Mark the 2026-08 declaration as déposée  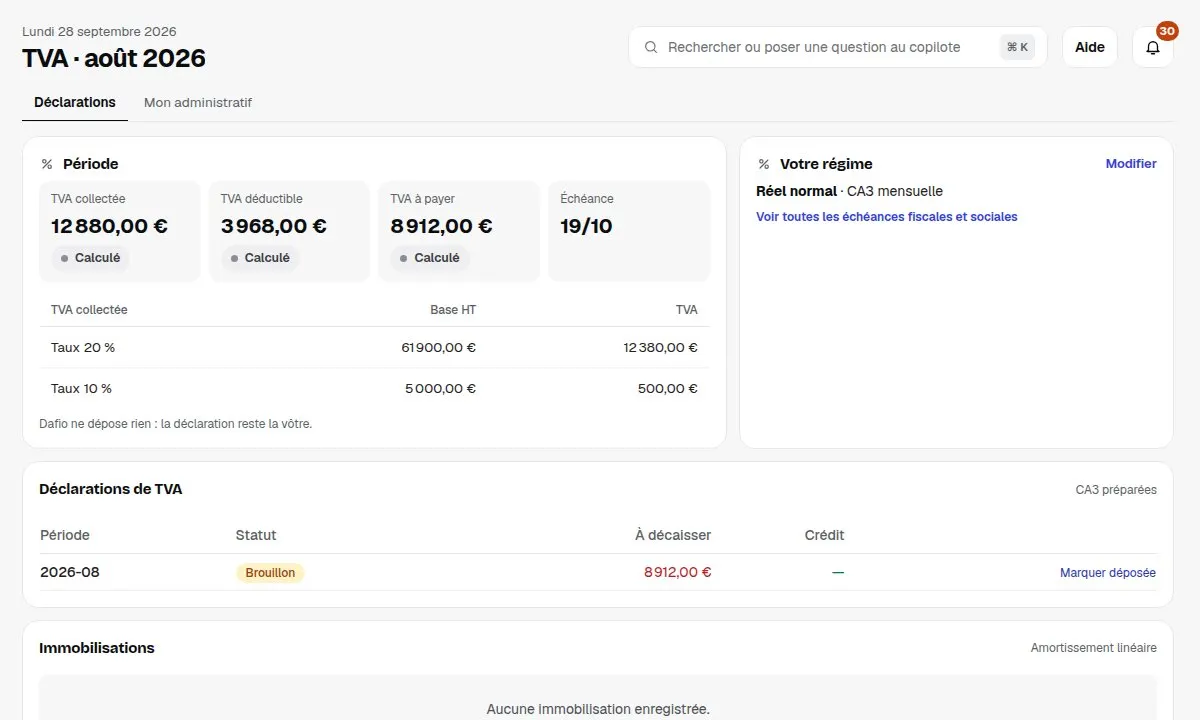(1108, 573)
